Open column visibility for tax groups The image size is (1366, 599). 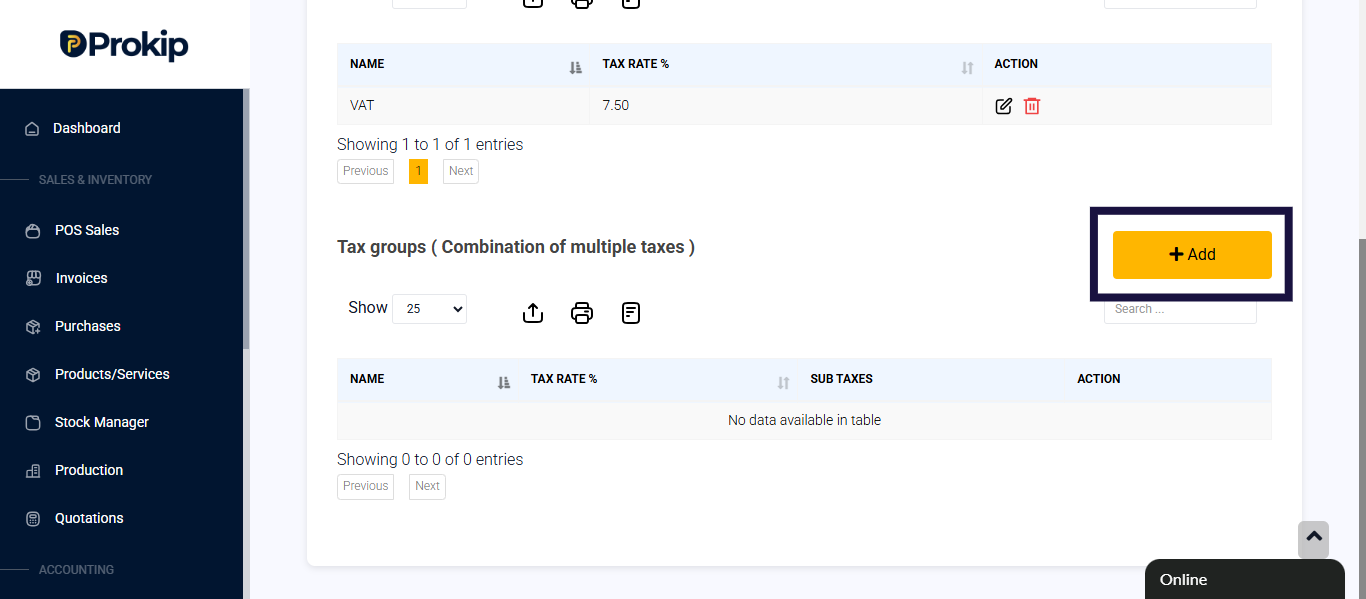coord(630,313)
